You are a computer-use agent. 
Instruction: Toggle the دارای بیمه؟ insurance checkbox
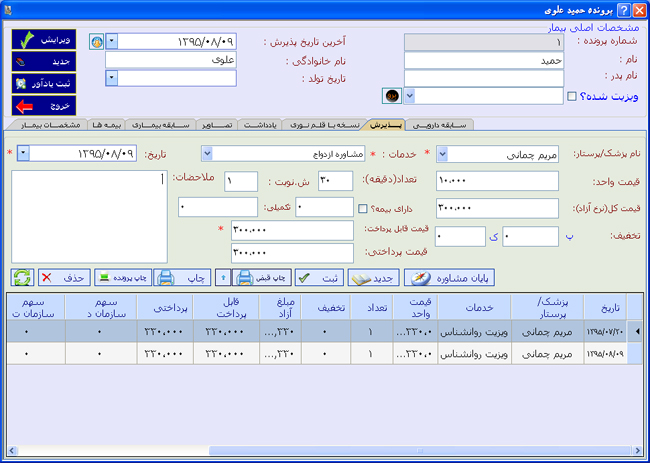[x=363, y=208]
